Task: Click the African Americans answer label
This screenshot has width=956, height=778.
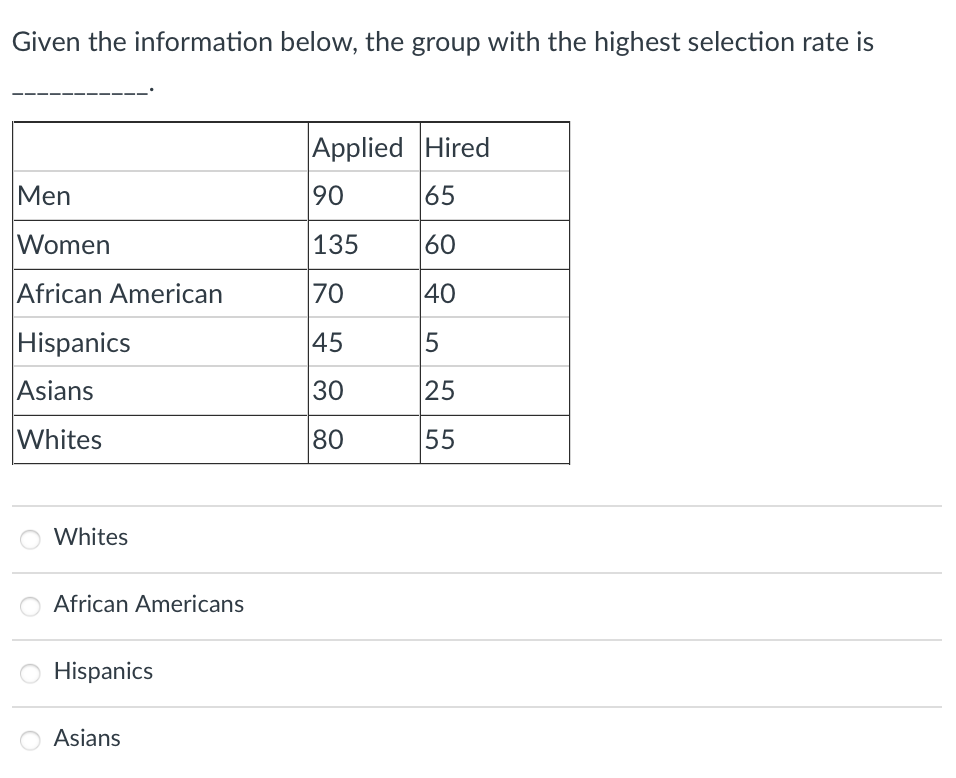Action: (149, 604)
